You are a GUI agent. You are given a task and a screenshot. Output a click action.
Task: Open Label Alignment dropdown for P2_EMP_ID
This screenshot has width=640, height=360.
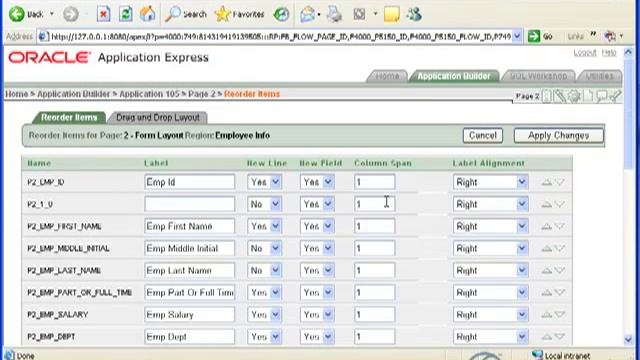point(490,182)
